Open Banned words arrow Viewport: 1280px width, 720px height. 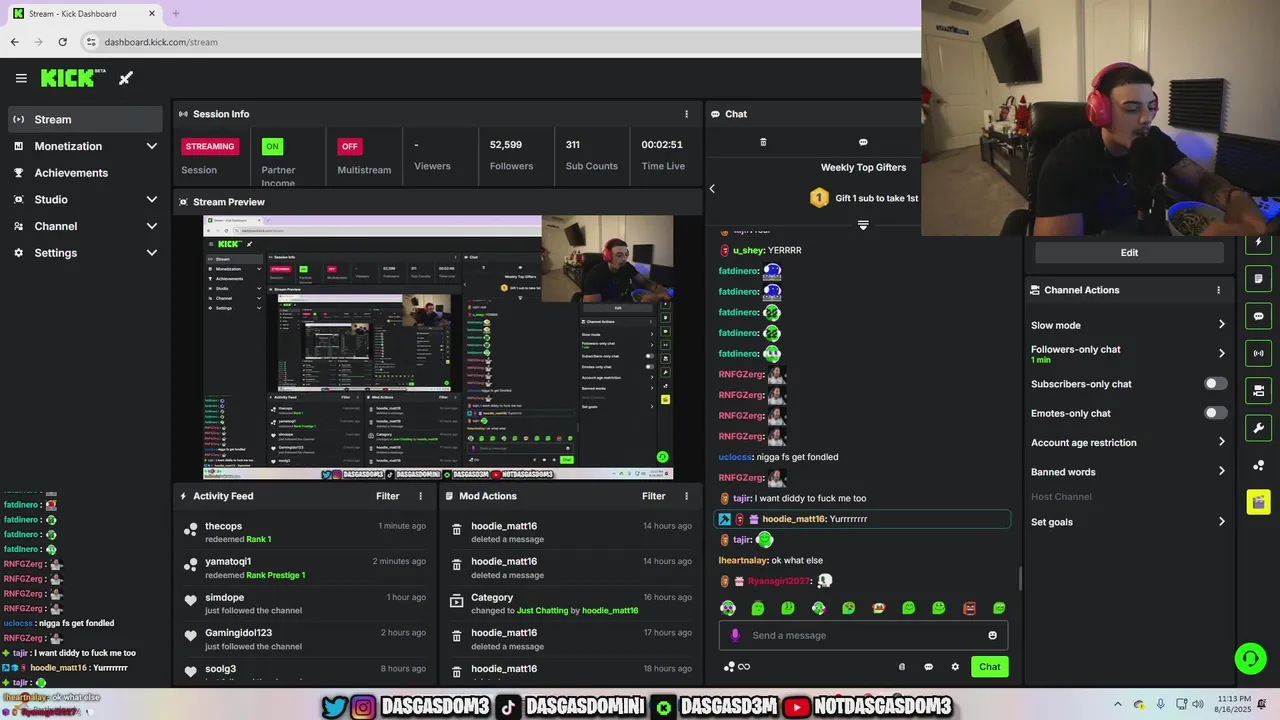(x=1221, y=472)
